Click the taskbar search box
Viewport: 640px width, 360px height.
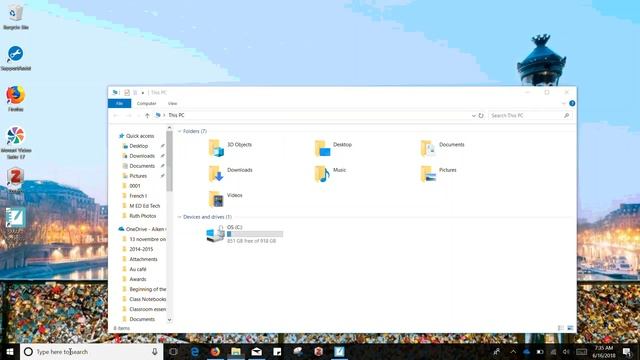pyautogui.click(x=91, y=351)
